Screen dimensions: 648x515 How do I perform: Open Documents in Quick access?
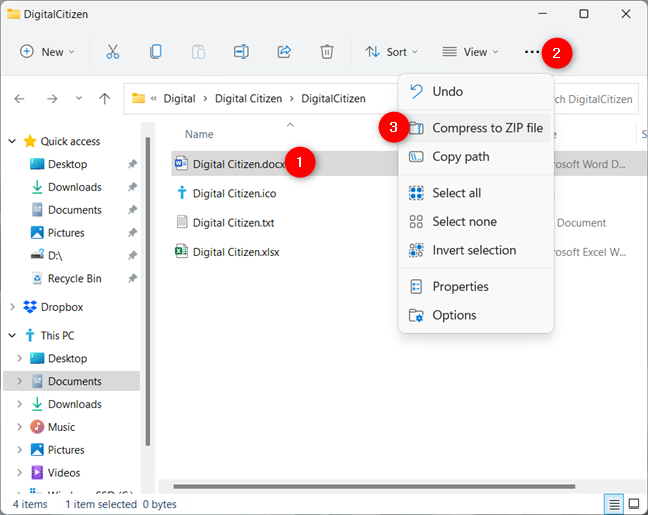coord(74,210)
